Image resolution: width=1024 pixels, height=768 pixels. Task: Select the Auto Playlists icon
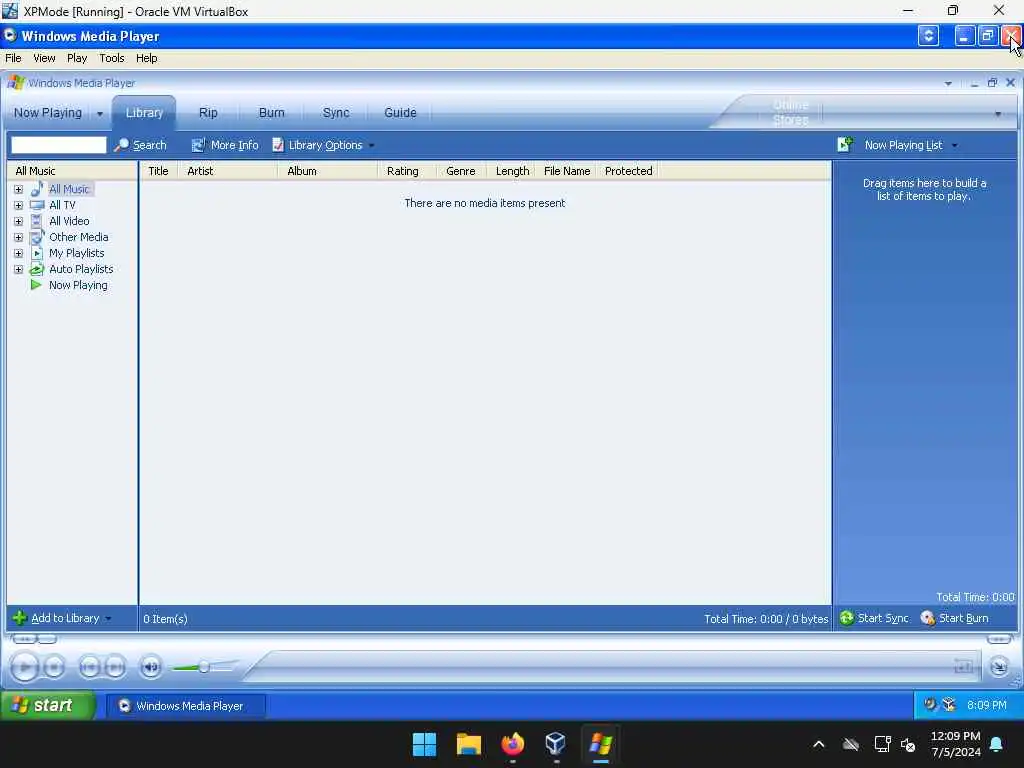(x=37, y=269)
